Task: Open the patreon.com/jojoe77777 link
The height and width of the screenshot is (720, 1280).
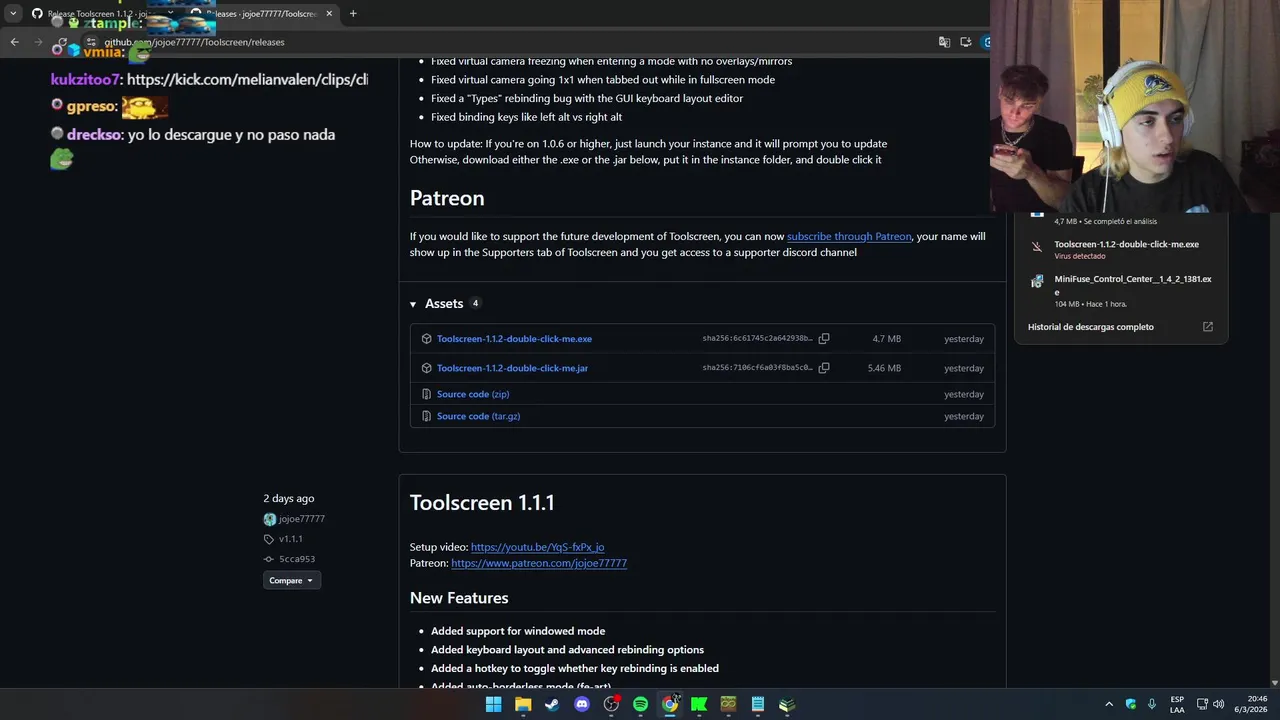Action: [539, 563]
